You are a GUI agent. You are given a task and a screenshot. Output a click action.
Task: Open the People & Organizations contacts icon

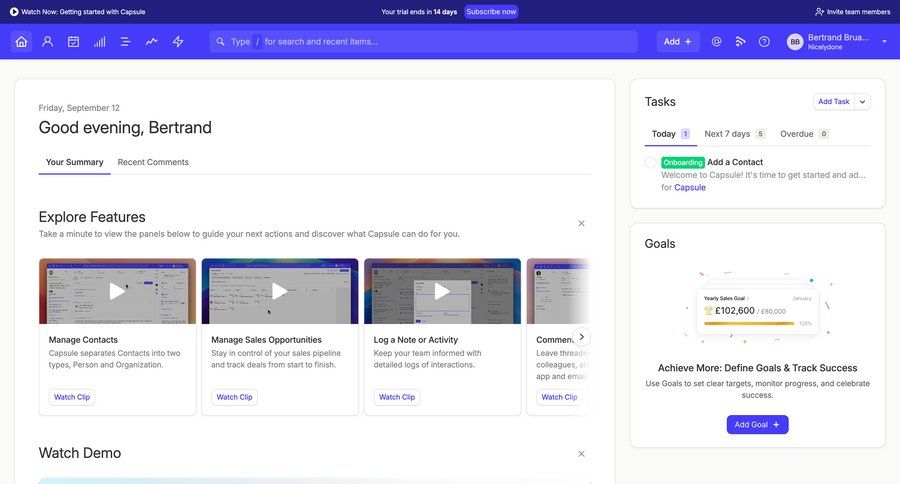click(x=47, y=42)
